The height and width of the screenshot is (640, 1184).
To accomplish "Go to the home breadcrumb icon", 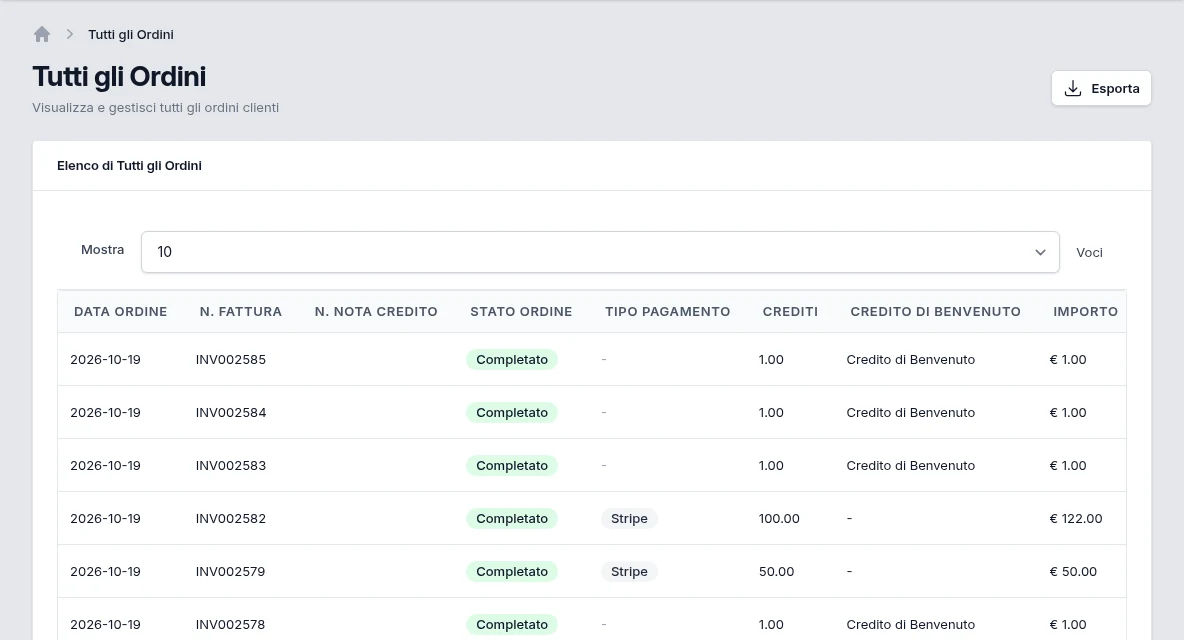I will [x=42, y=34].
